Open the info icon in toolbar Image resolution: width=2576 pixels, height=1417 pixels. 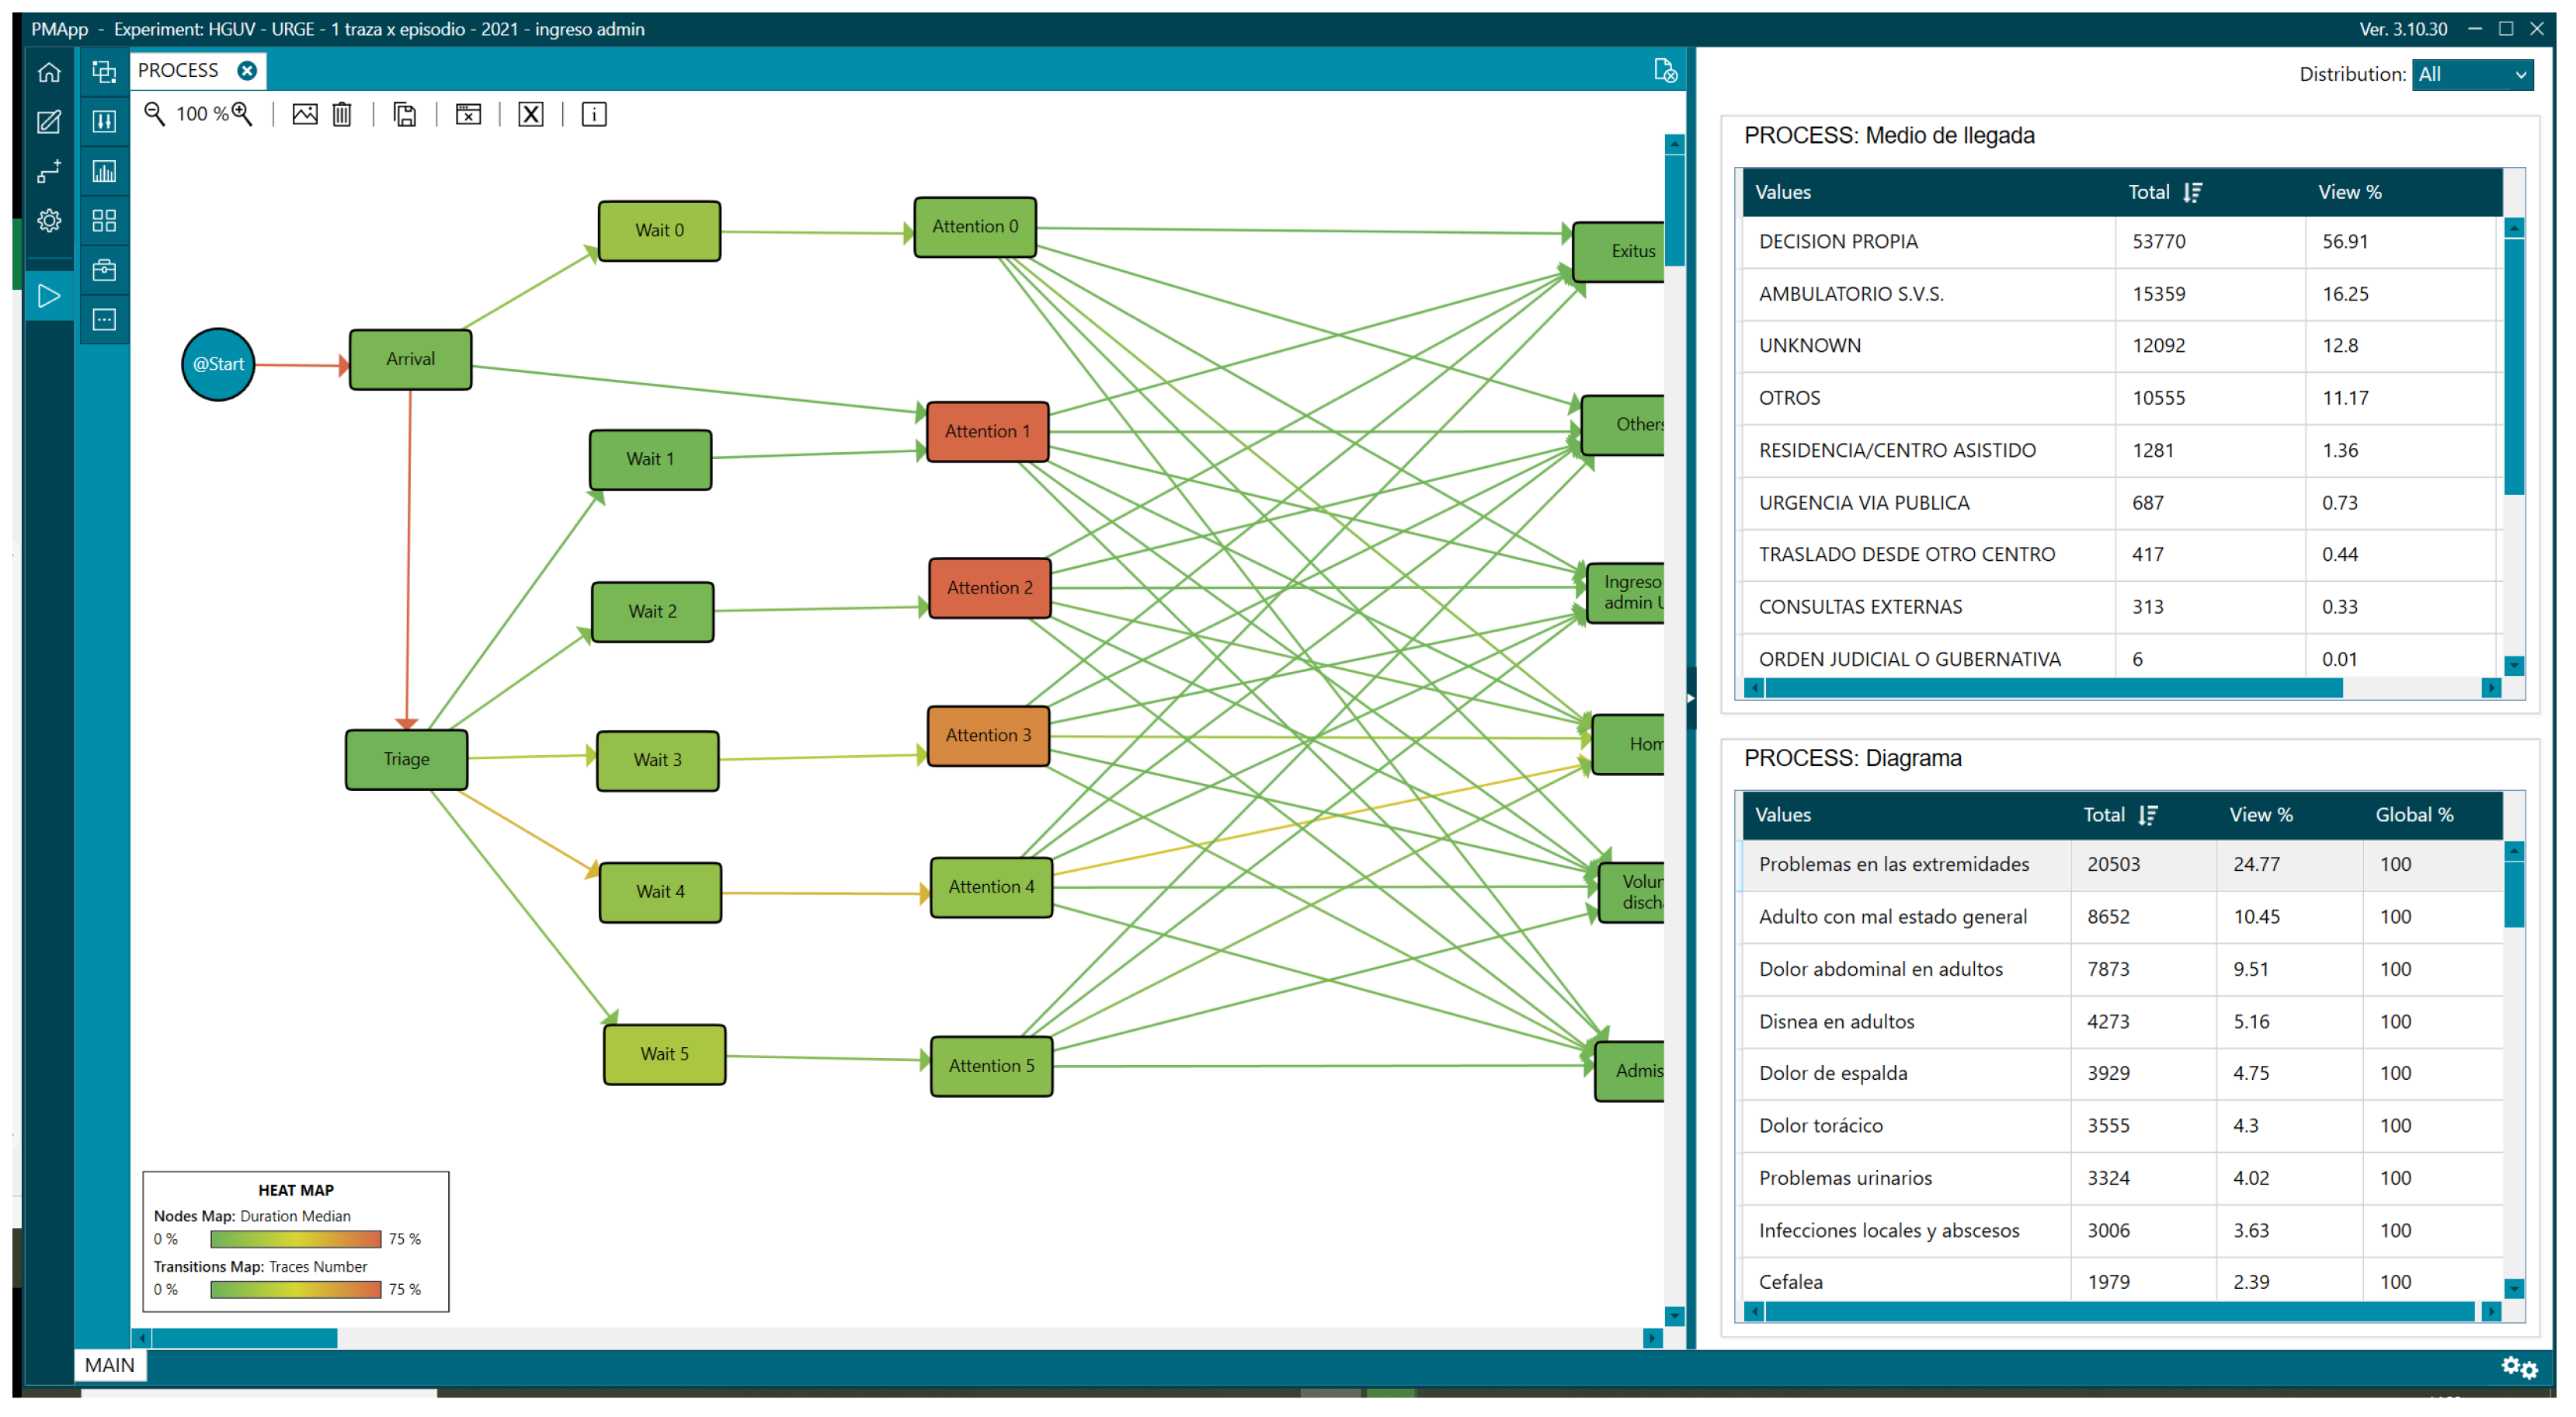(x=594, y=114)
